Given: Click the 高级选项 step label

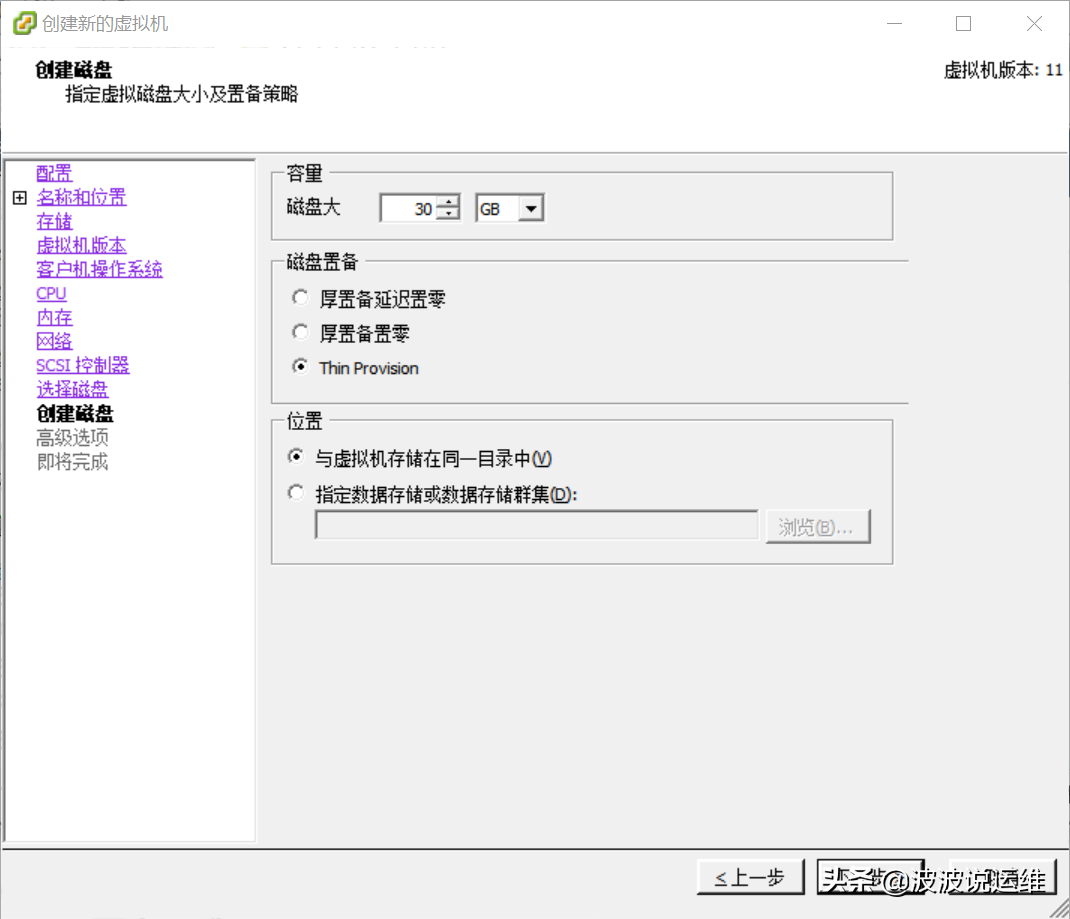Looking at the screenshot, I should pyautogui.click(x=72, y=437).
